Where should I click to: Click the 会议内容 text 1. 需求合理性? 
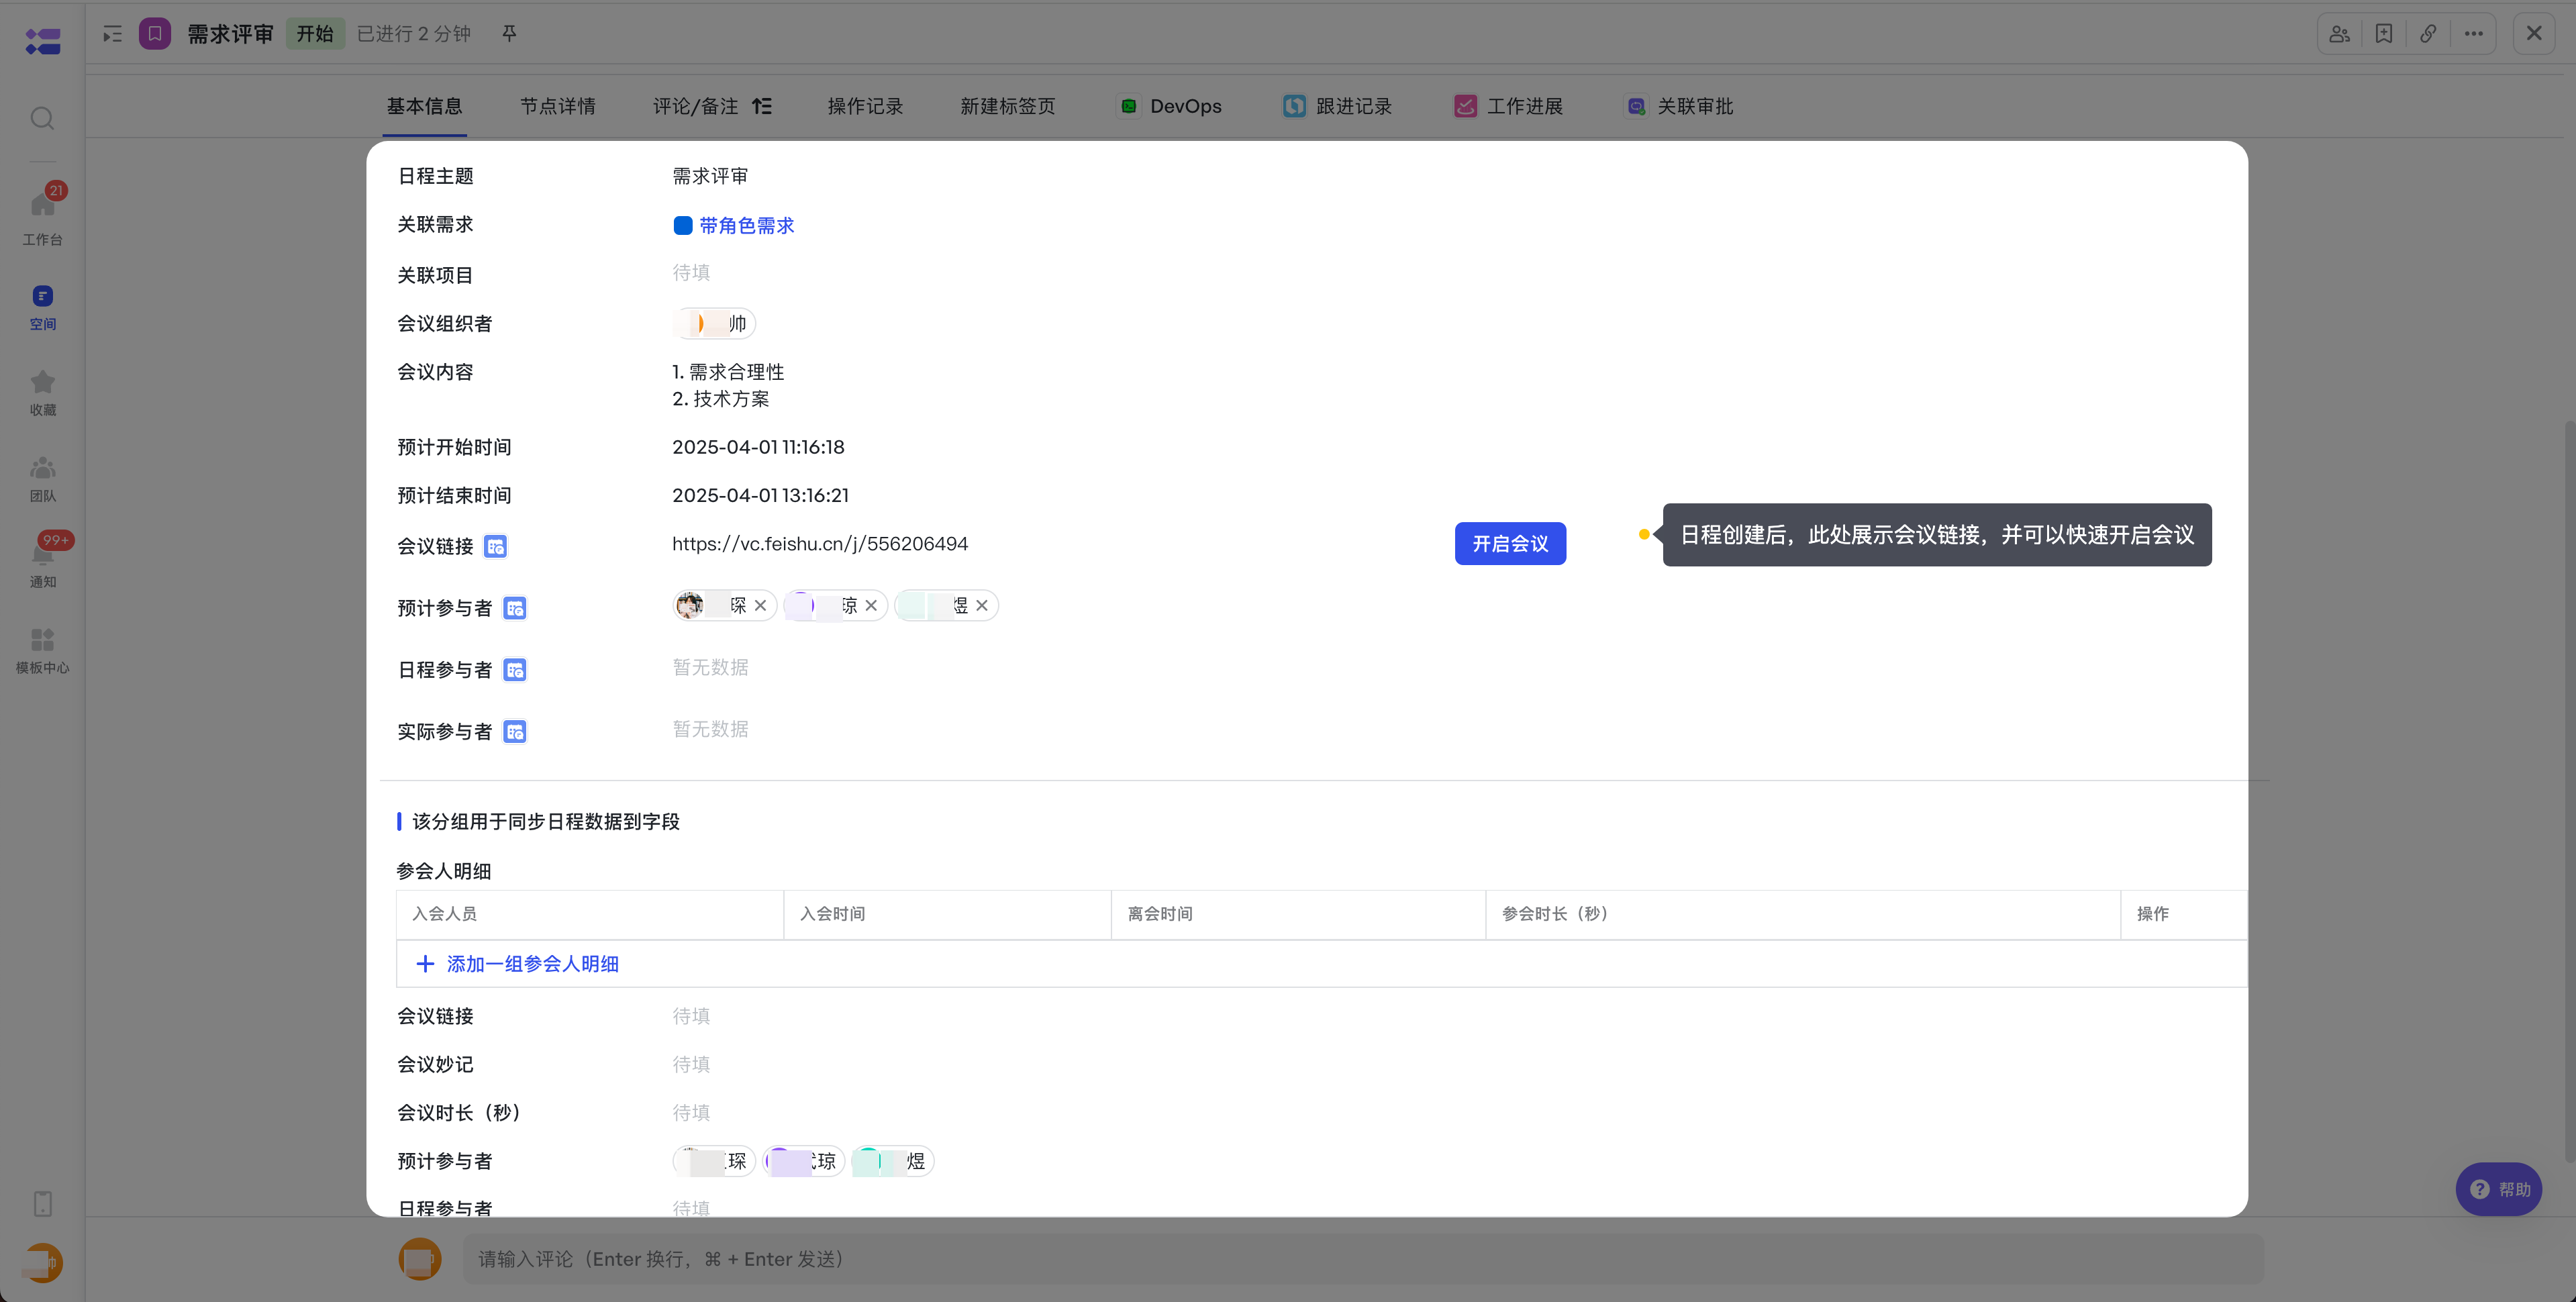click(728, 372)
